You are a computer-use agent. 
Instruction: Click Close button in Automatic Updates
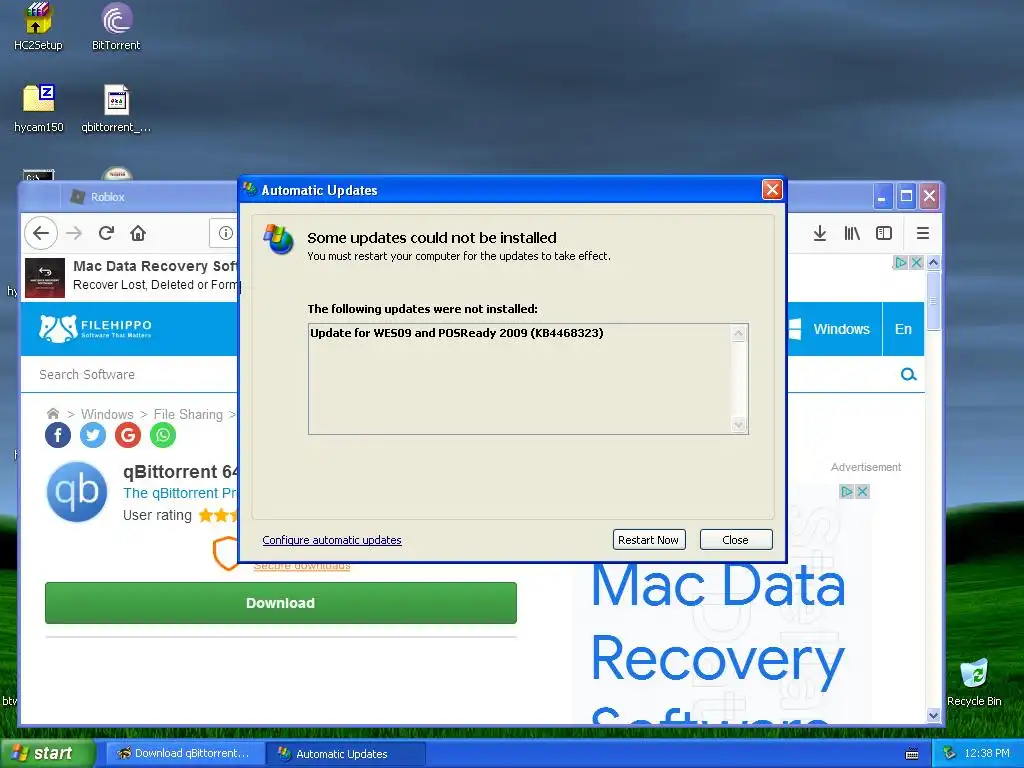pyautogui.click(x=735, y=539)
